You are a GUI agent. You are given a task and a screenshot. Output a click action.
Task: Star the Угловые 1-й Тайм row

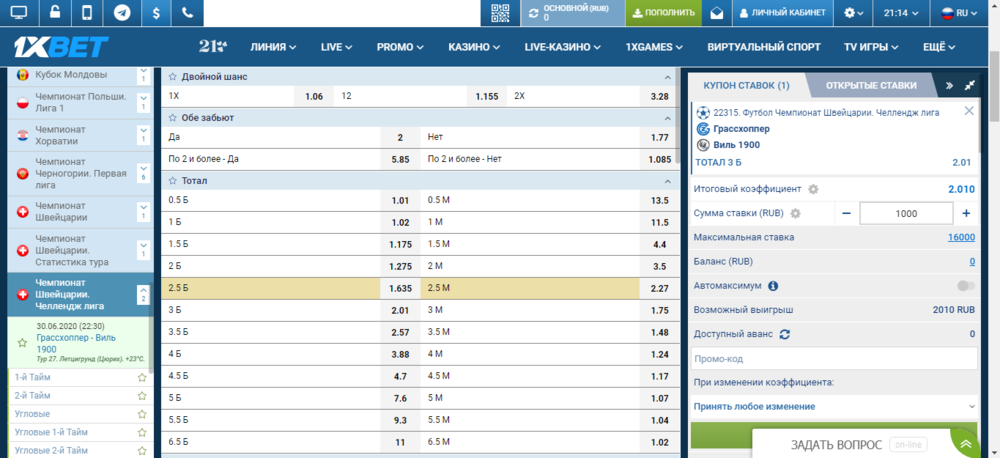point(142,432)
